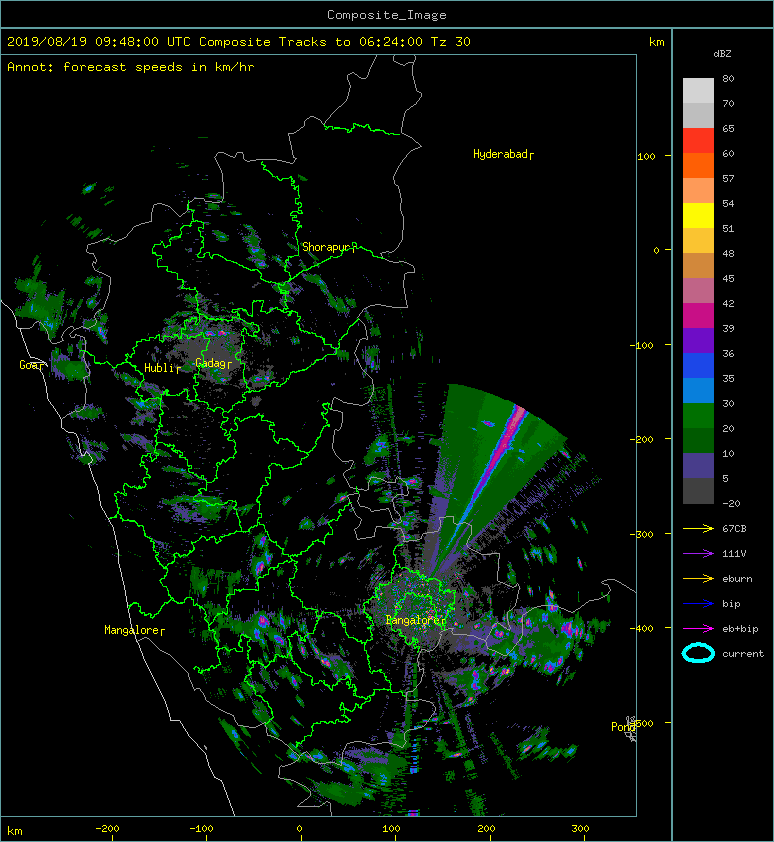The image size is (774, 842).
Task: Select the dark gray swatch above -20
Action: [698, 490]
